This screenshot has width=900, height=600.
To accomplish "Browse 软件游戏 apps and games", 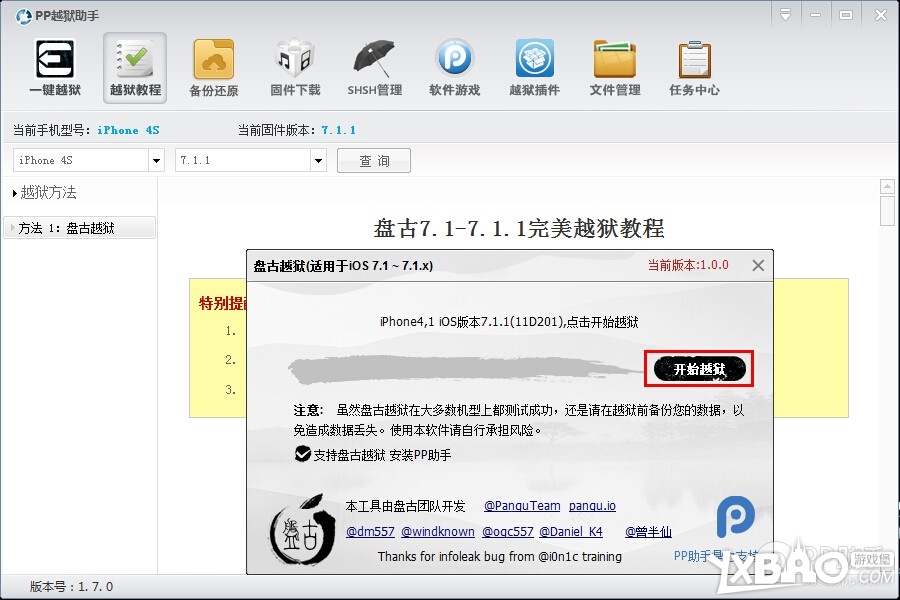I will pos(454,65).
